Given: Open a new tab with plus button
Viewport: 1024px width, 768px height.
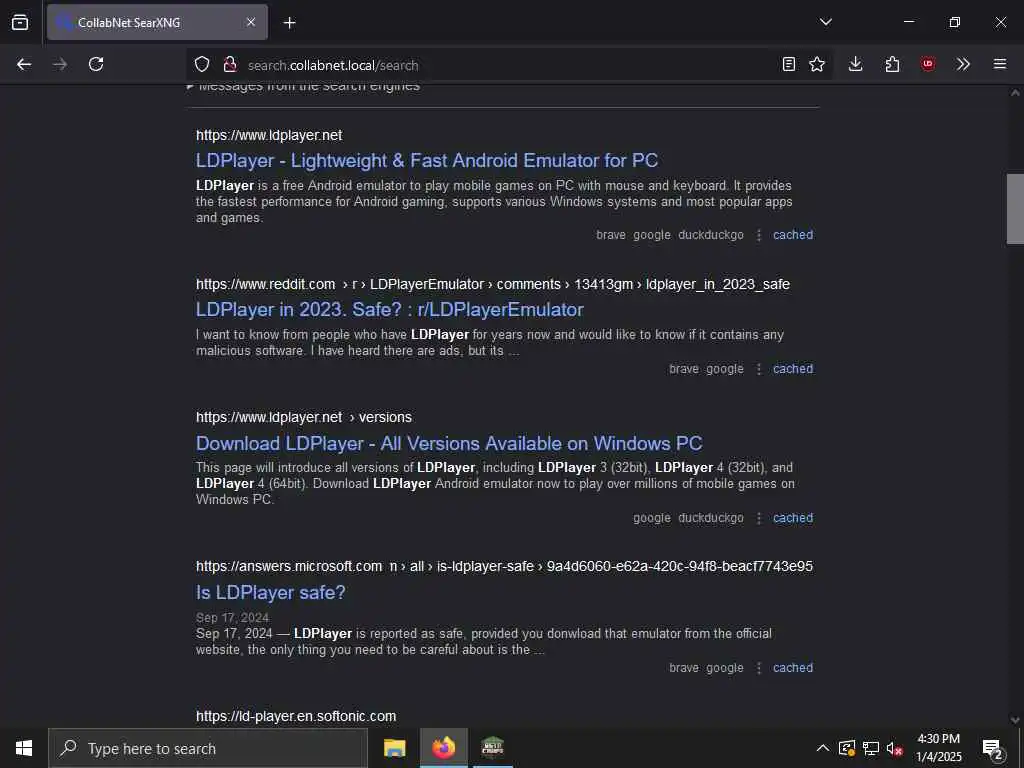Looking at the screenshot, I should [x=289, y=23].
